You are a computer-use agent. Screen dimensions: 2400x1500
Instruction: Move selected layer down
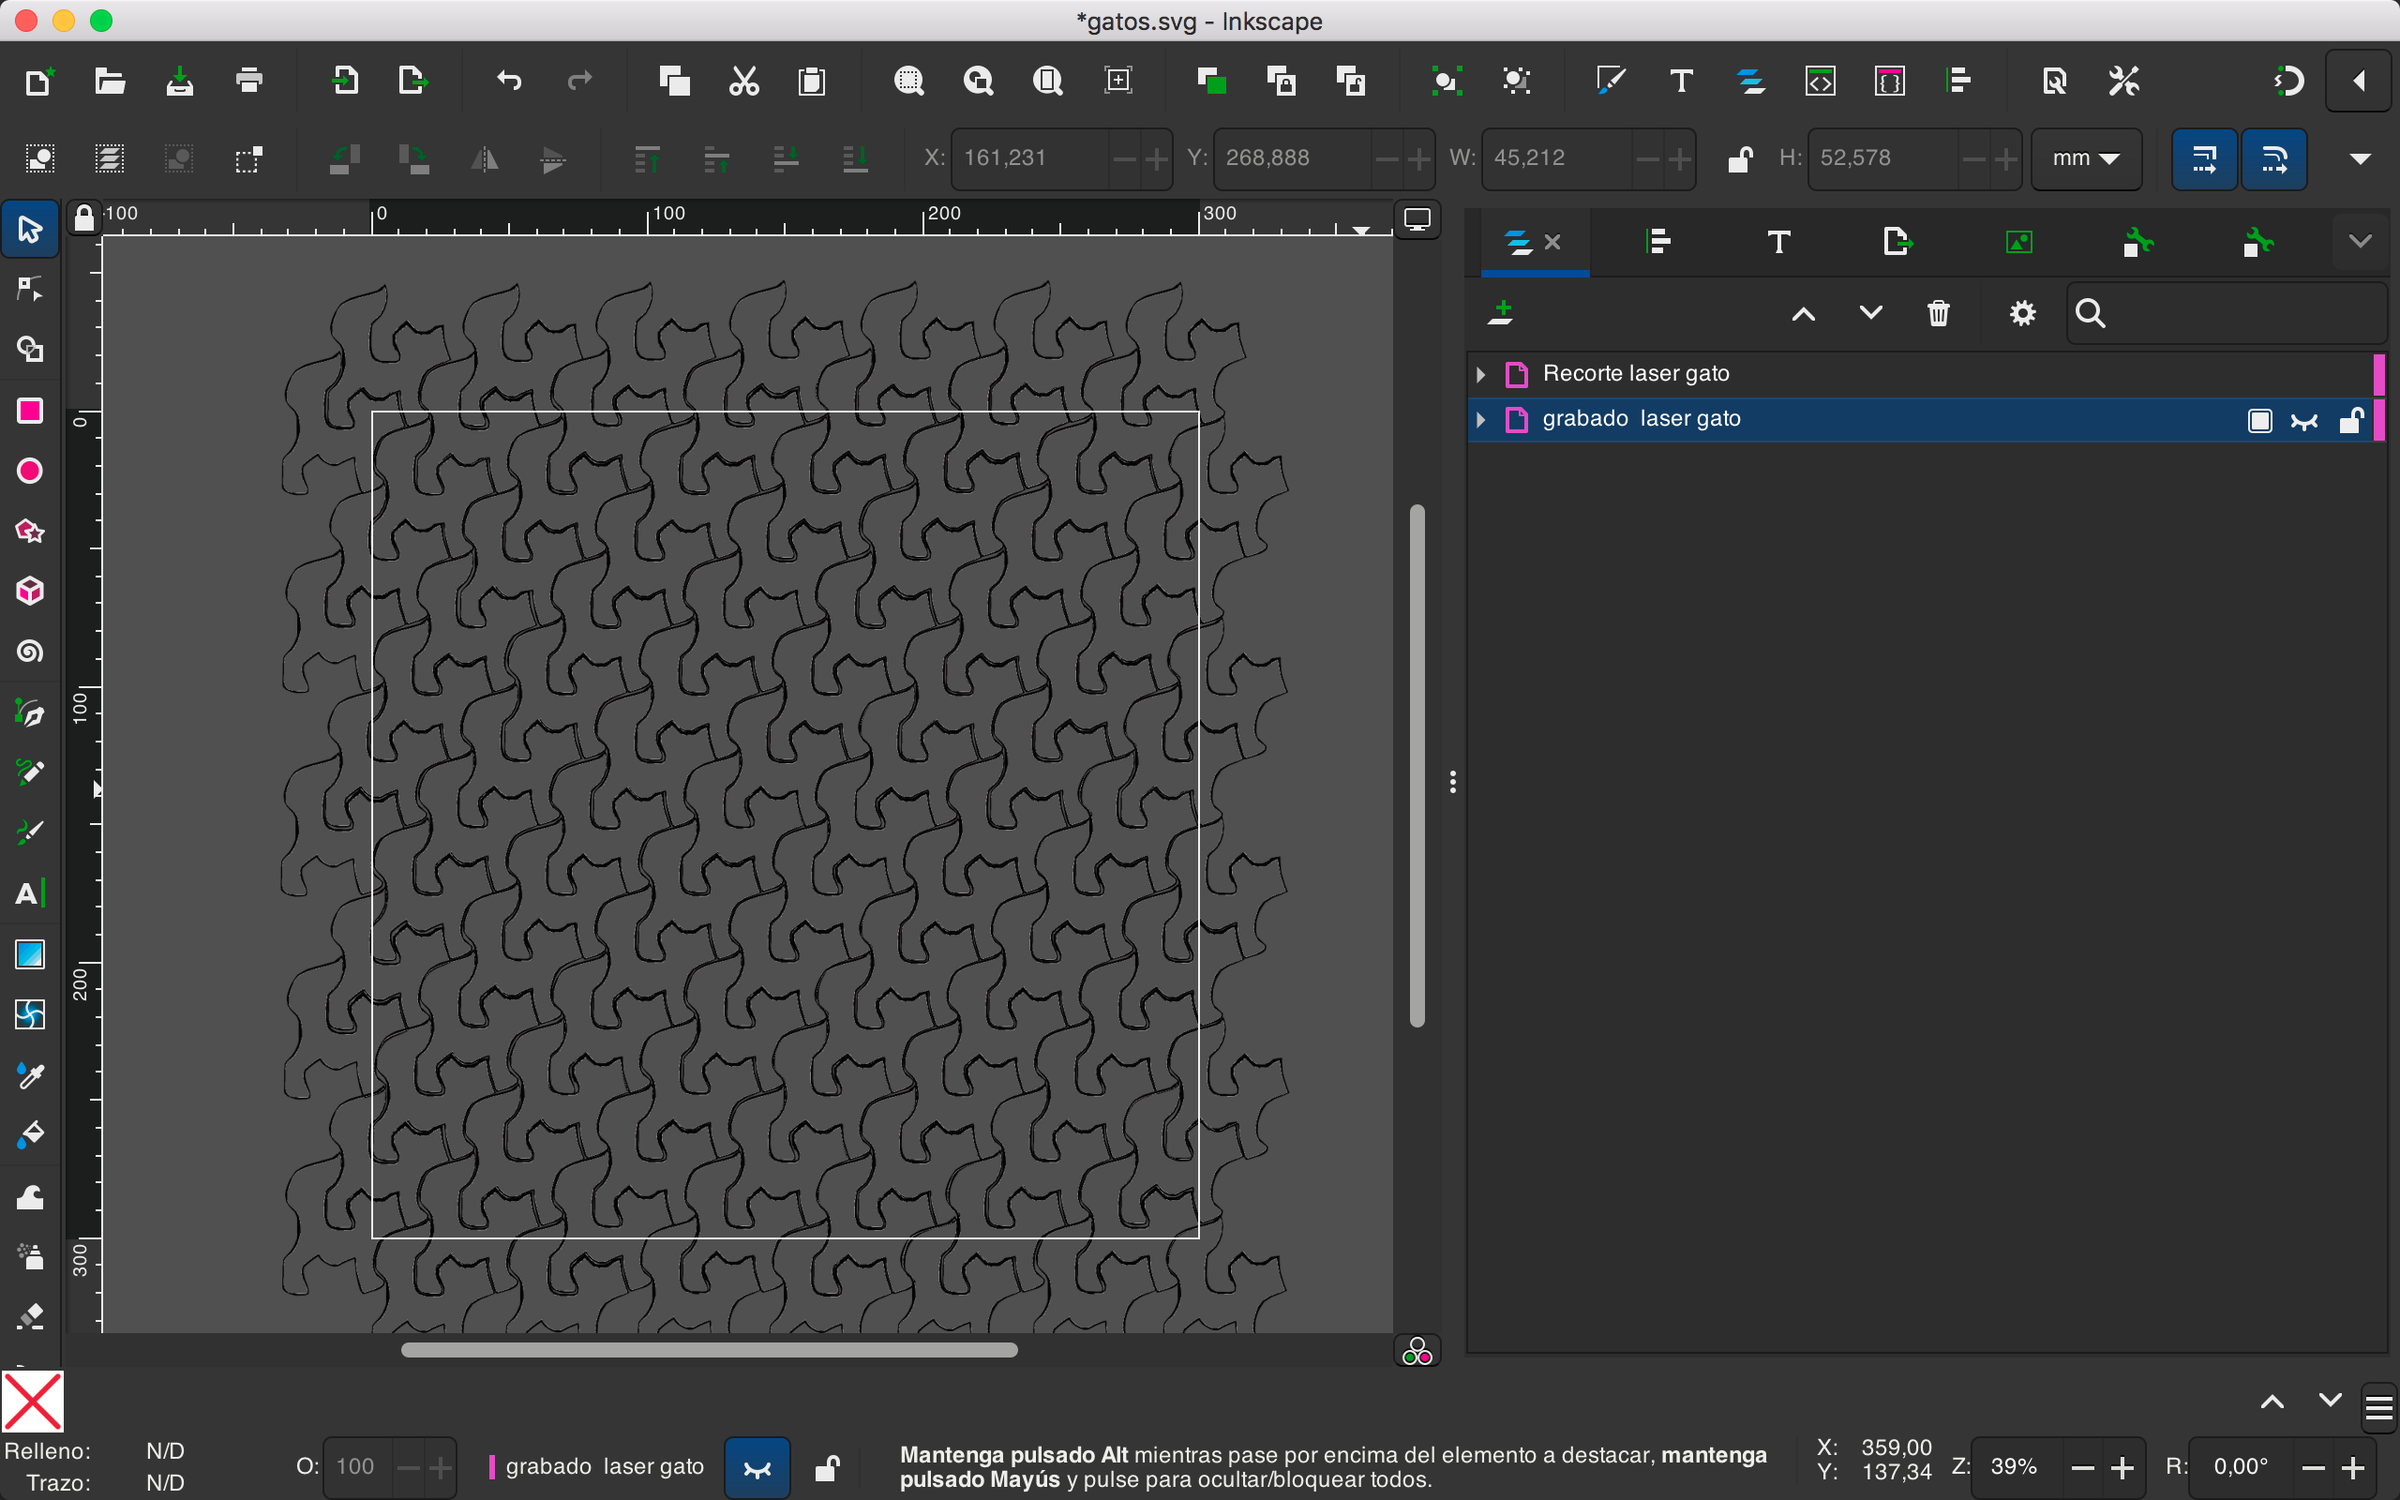click(1870, 314)
